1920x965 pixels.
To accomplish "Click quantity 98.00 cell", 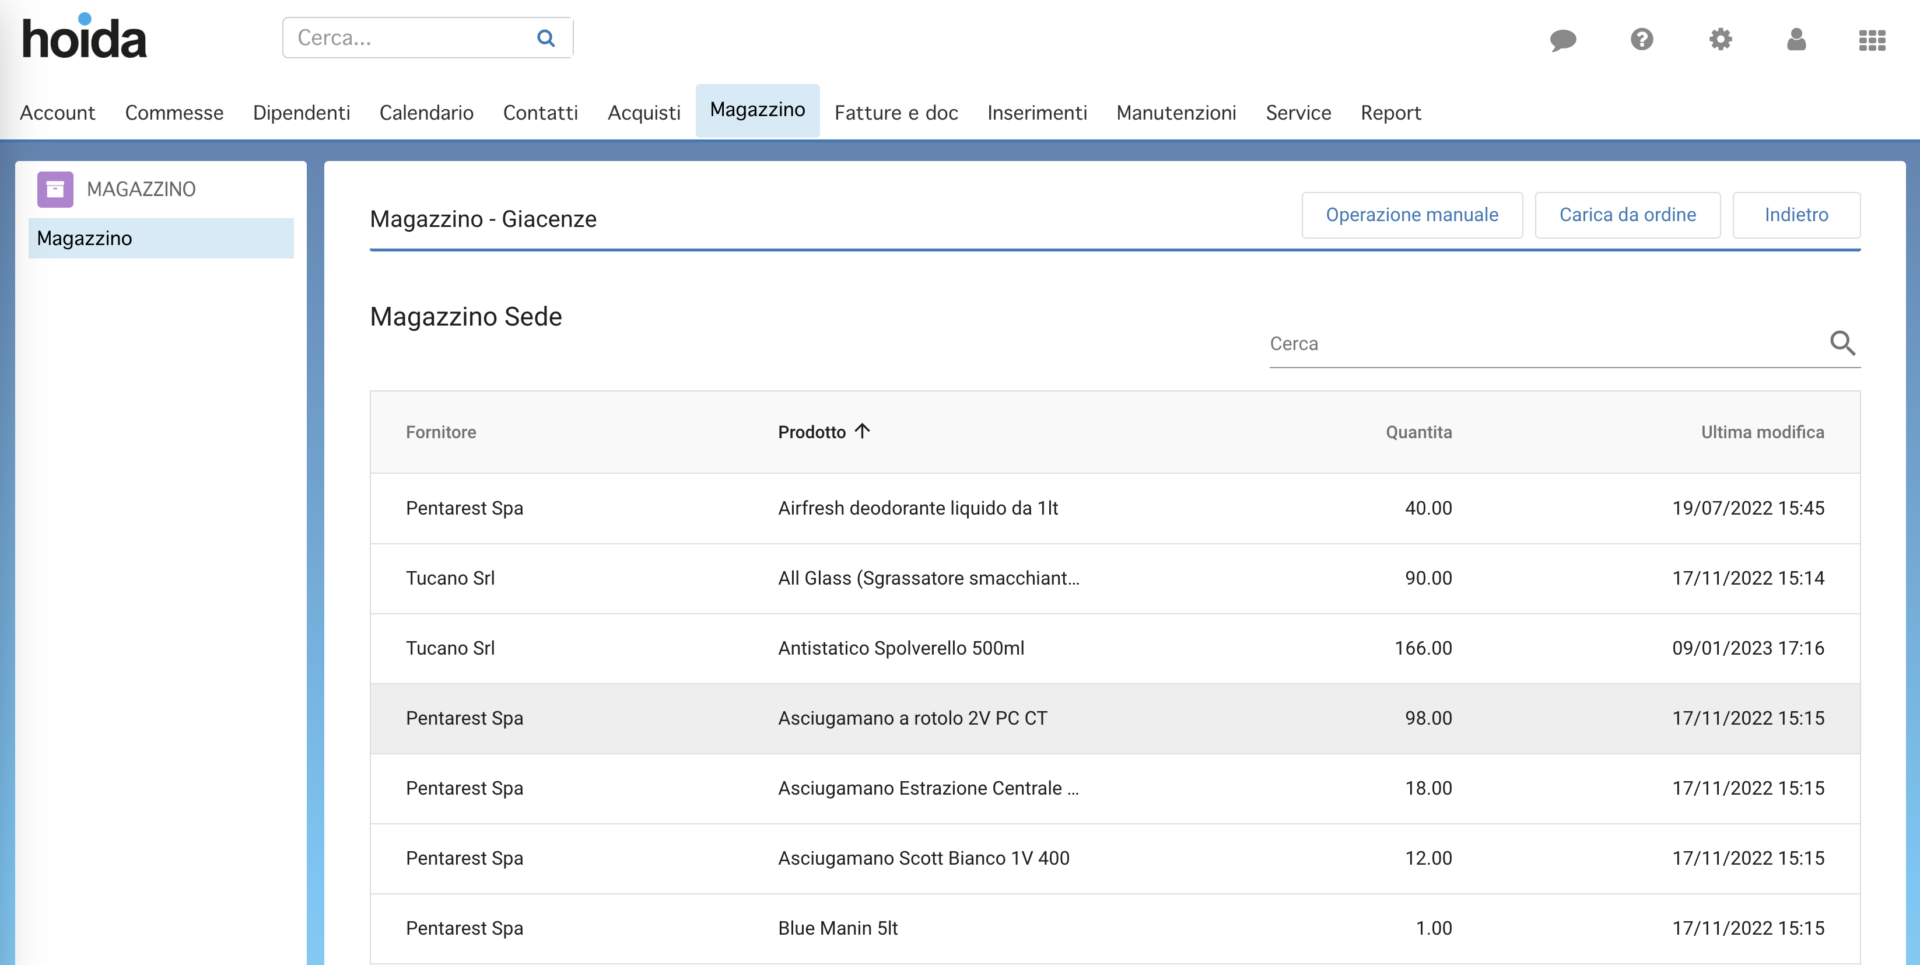I will click(1428, 718).
